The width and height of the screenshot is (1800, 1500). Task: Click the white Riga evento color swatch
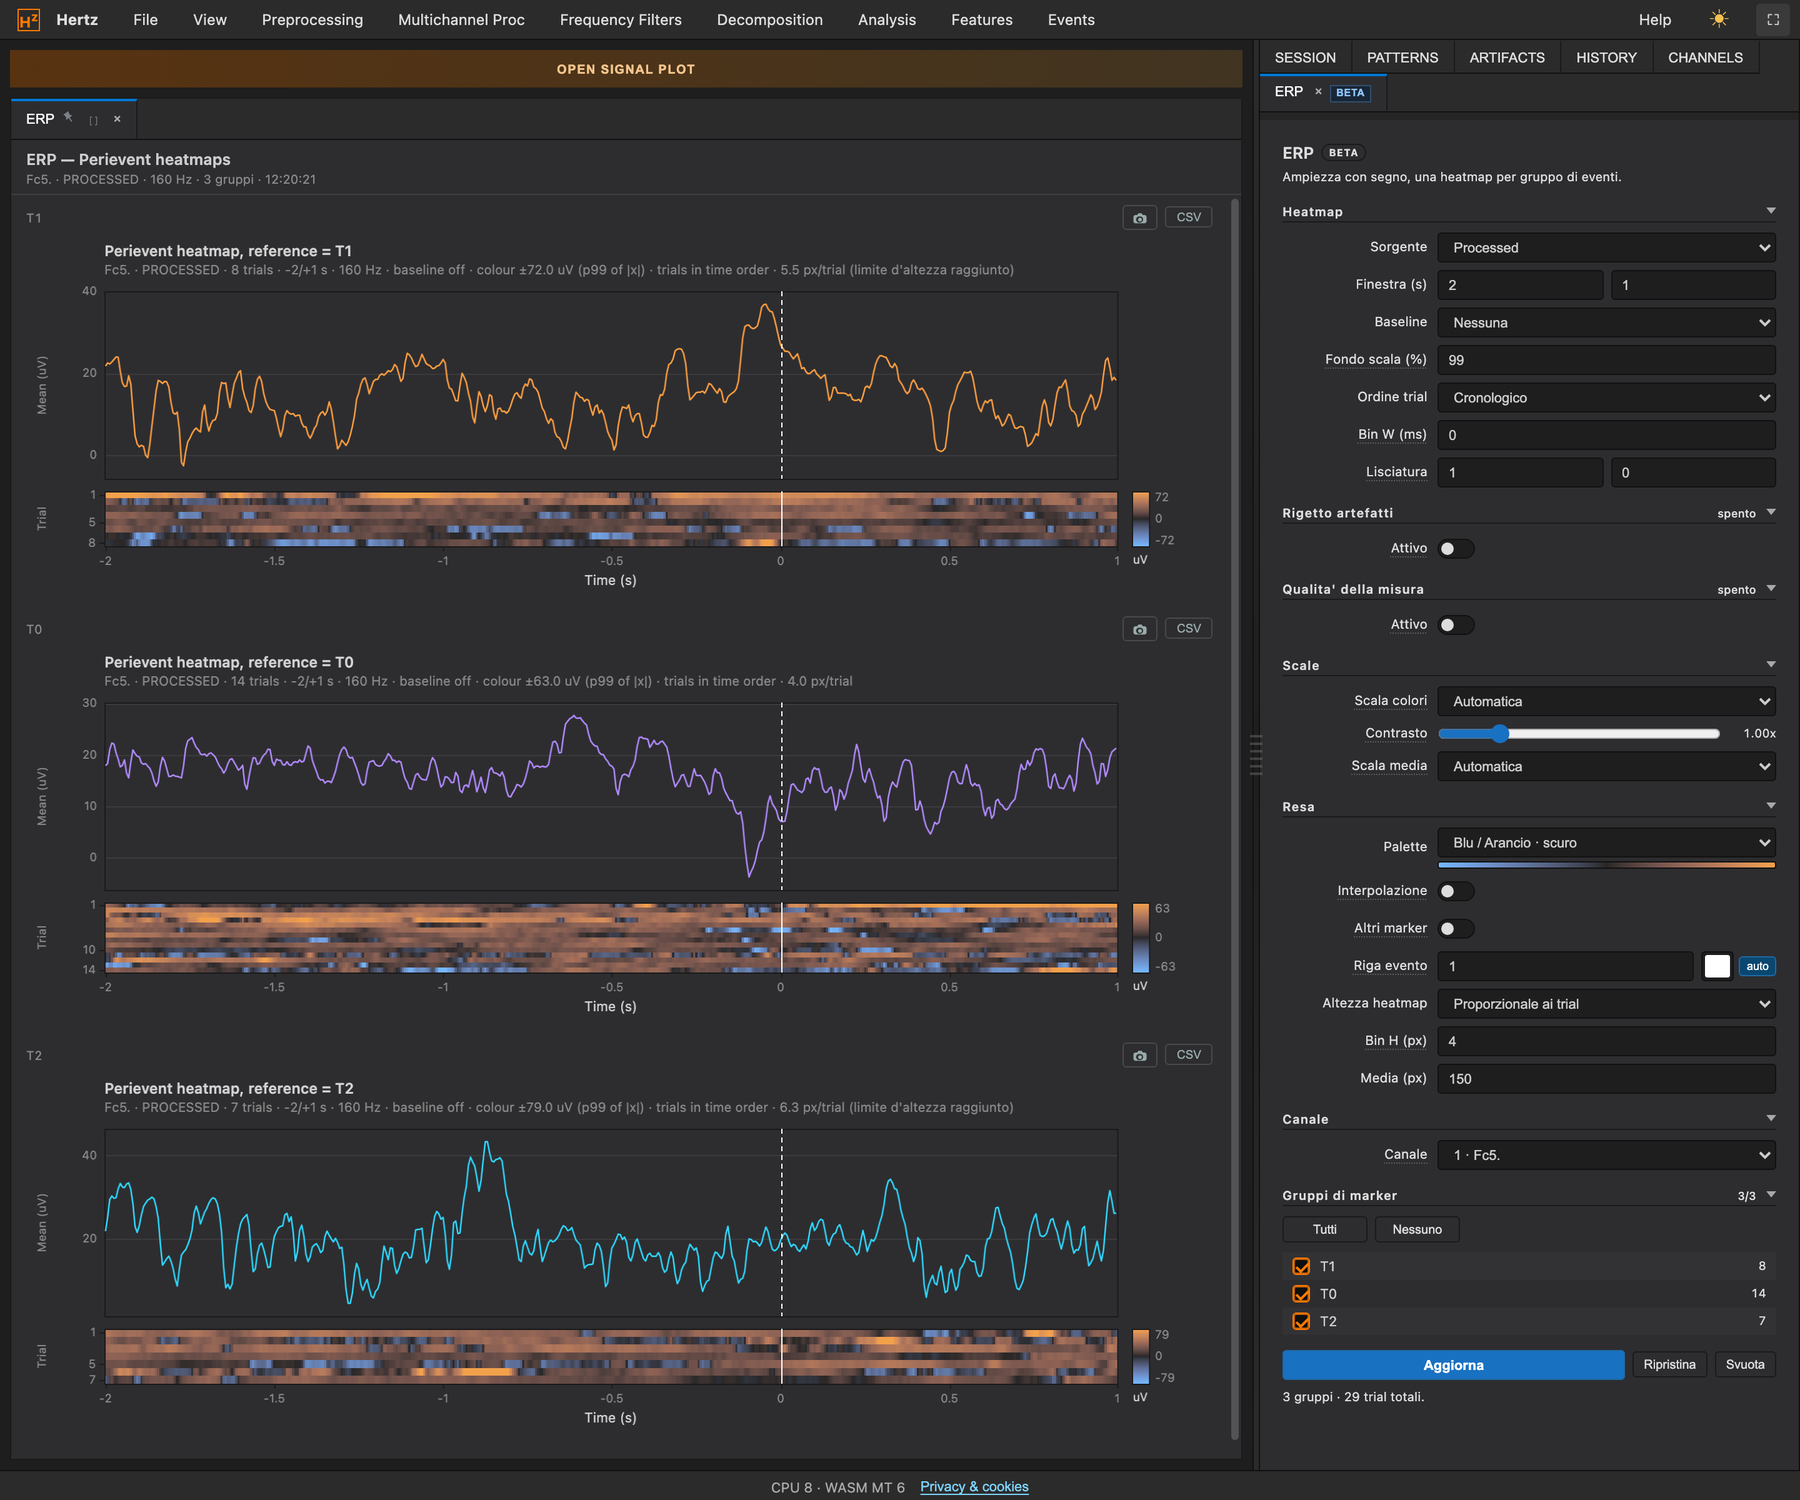point(1717,966)
